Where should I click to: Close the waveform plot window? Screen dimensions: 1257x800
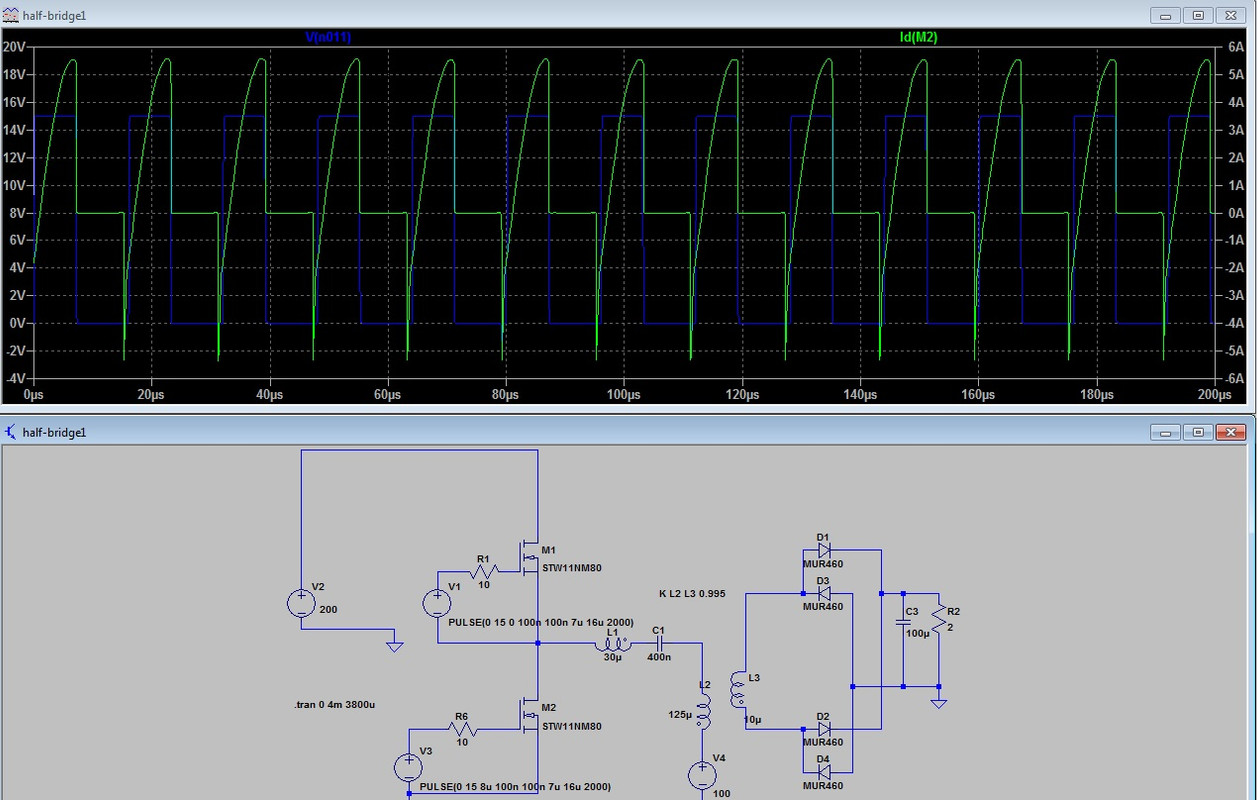coord(1233,15)
